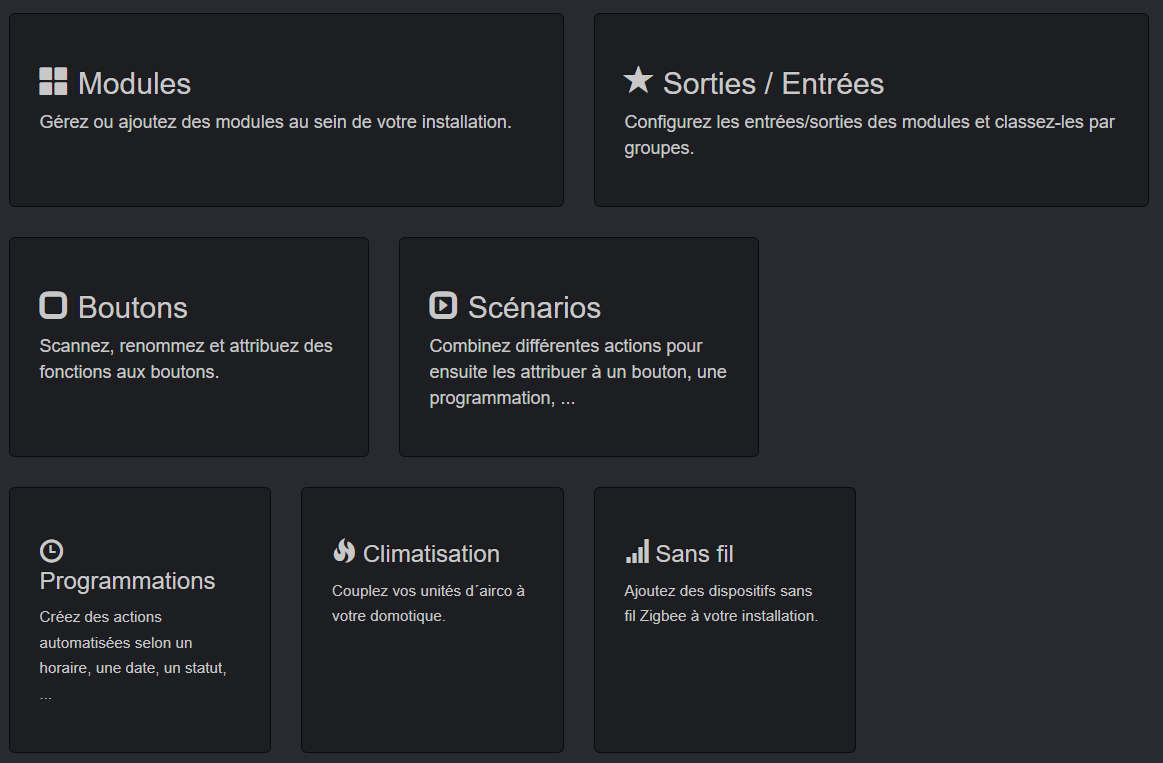This screenshot has width=1163, height=763.
Task: Open the Sorties / Entrées title
Action: coord(773,83)
